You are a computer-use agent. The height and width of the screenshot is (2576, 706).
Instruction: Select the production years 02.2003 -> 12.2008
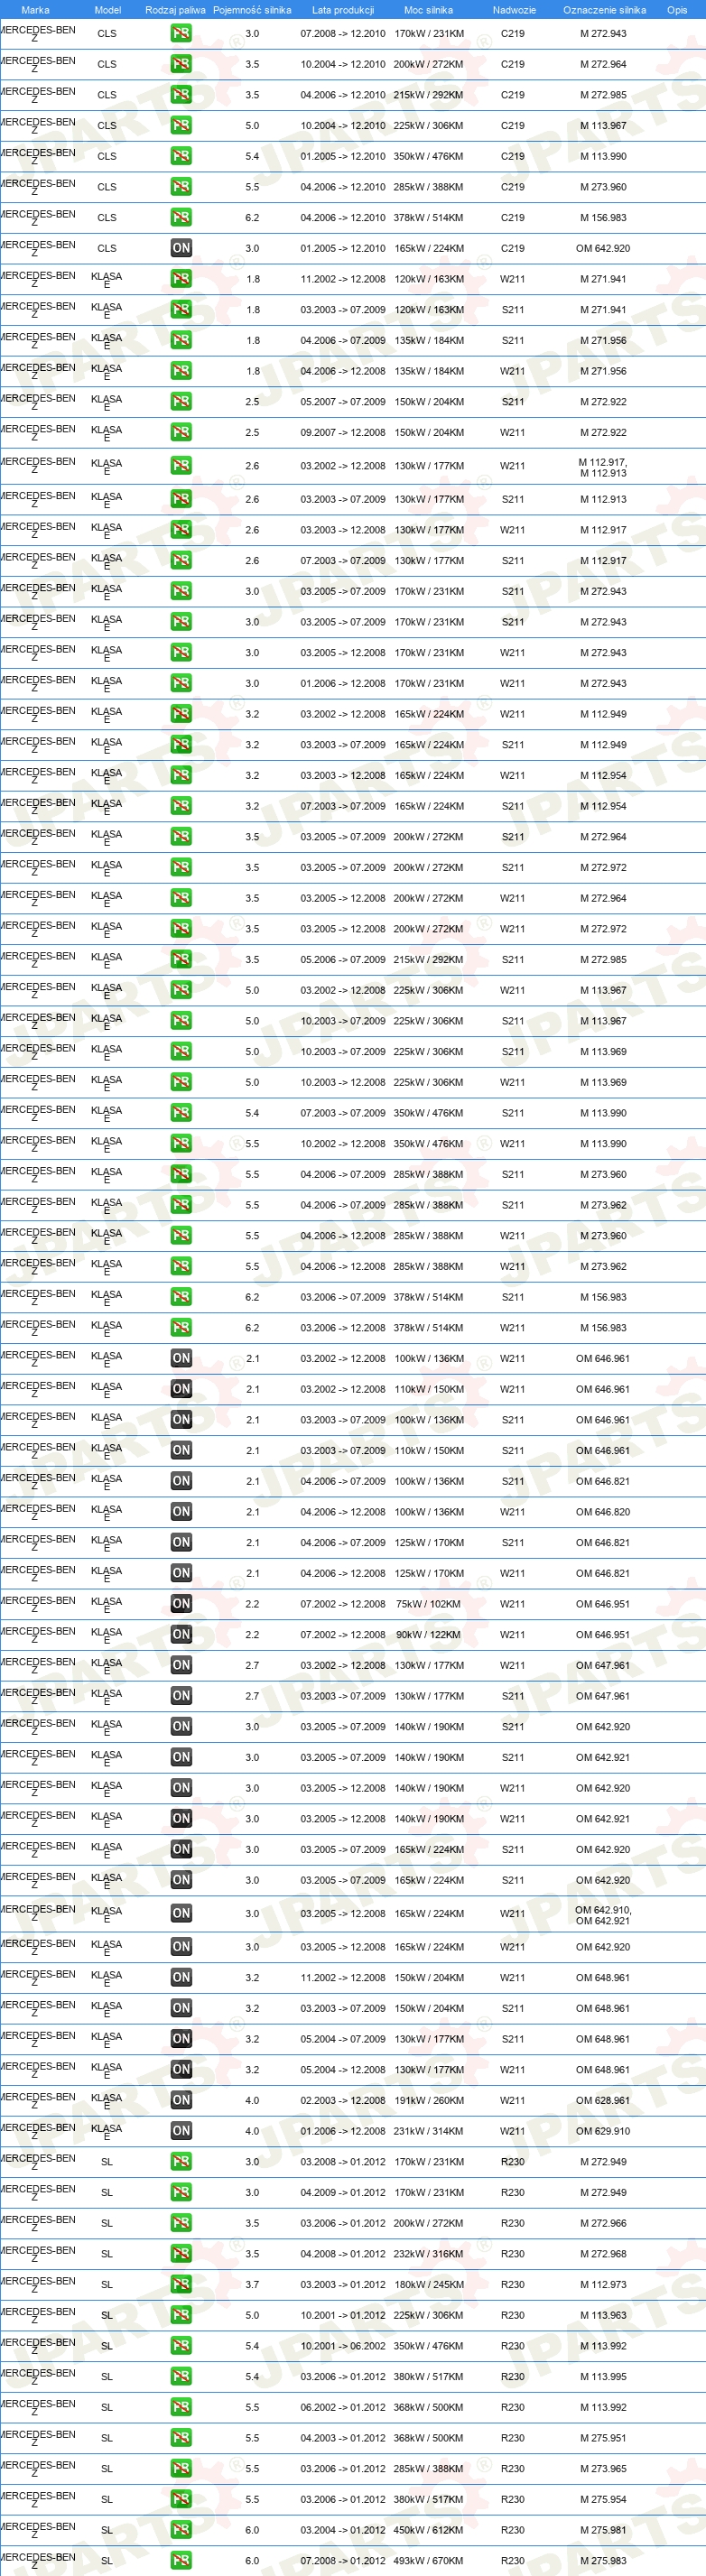click(343, 2100)
